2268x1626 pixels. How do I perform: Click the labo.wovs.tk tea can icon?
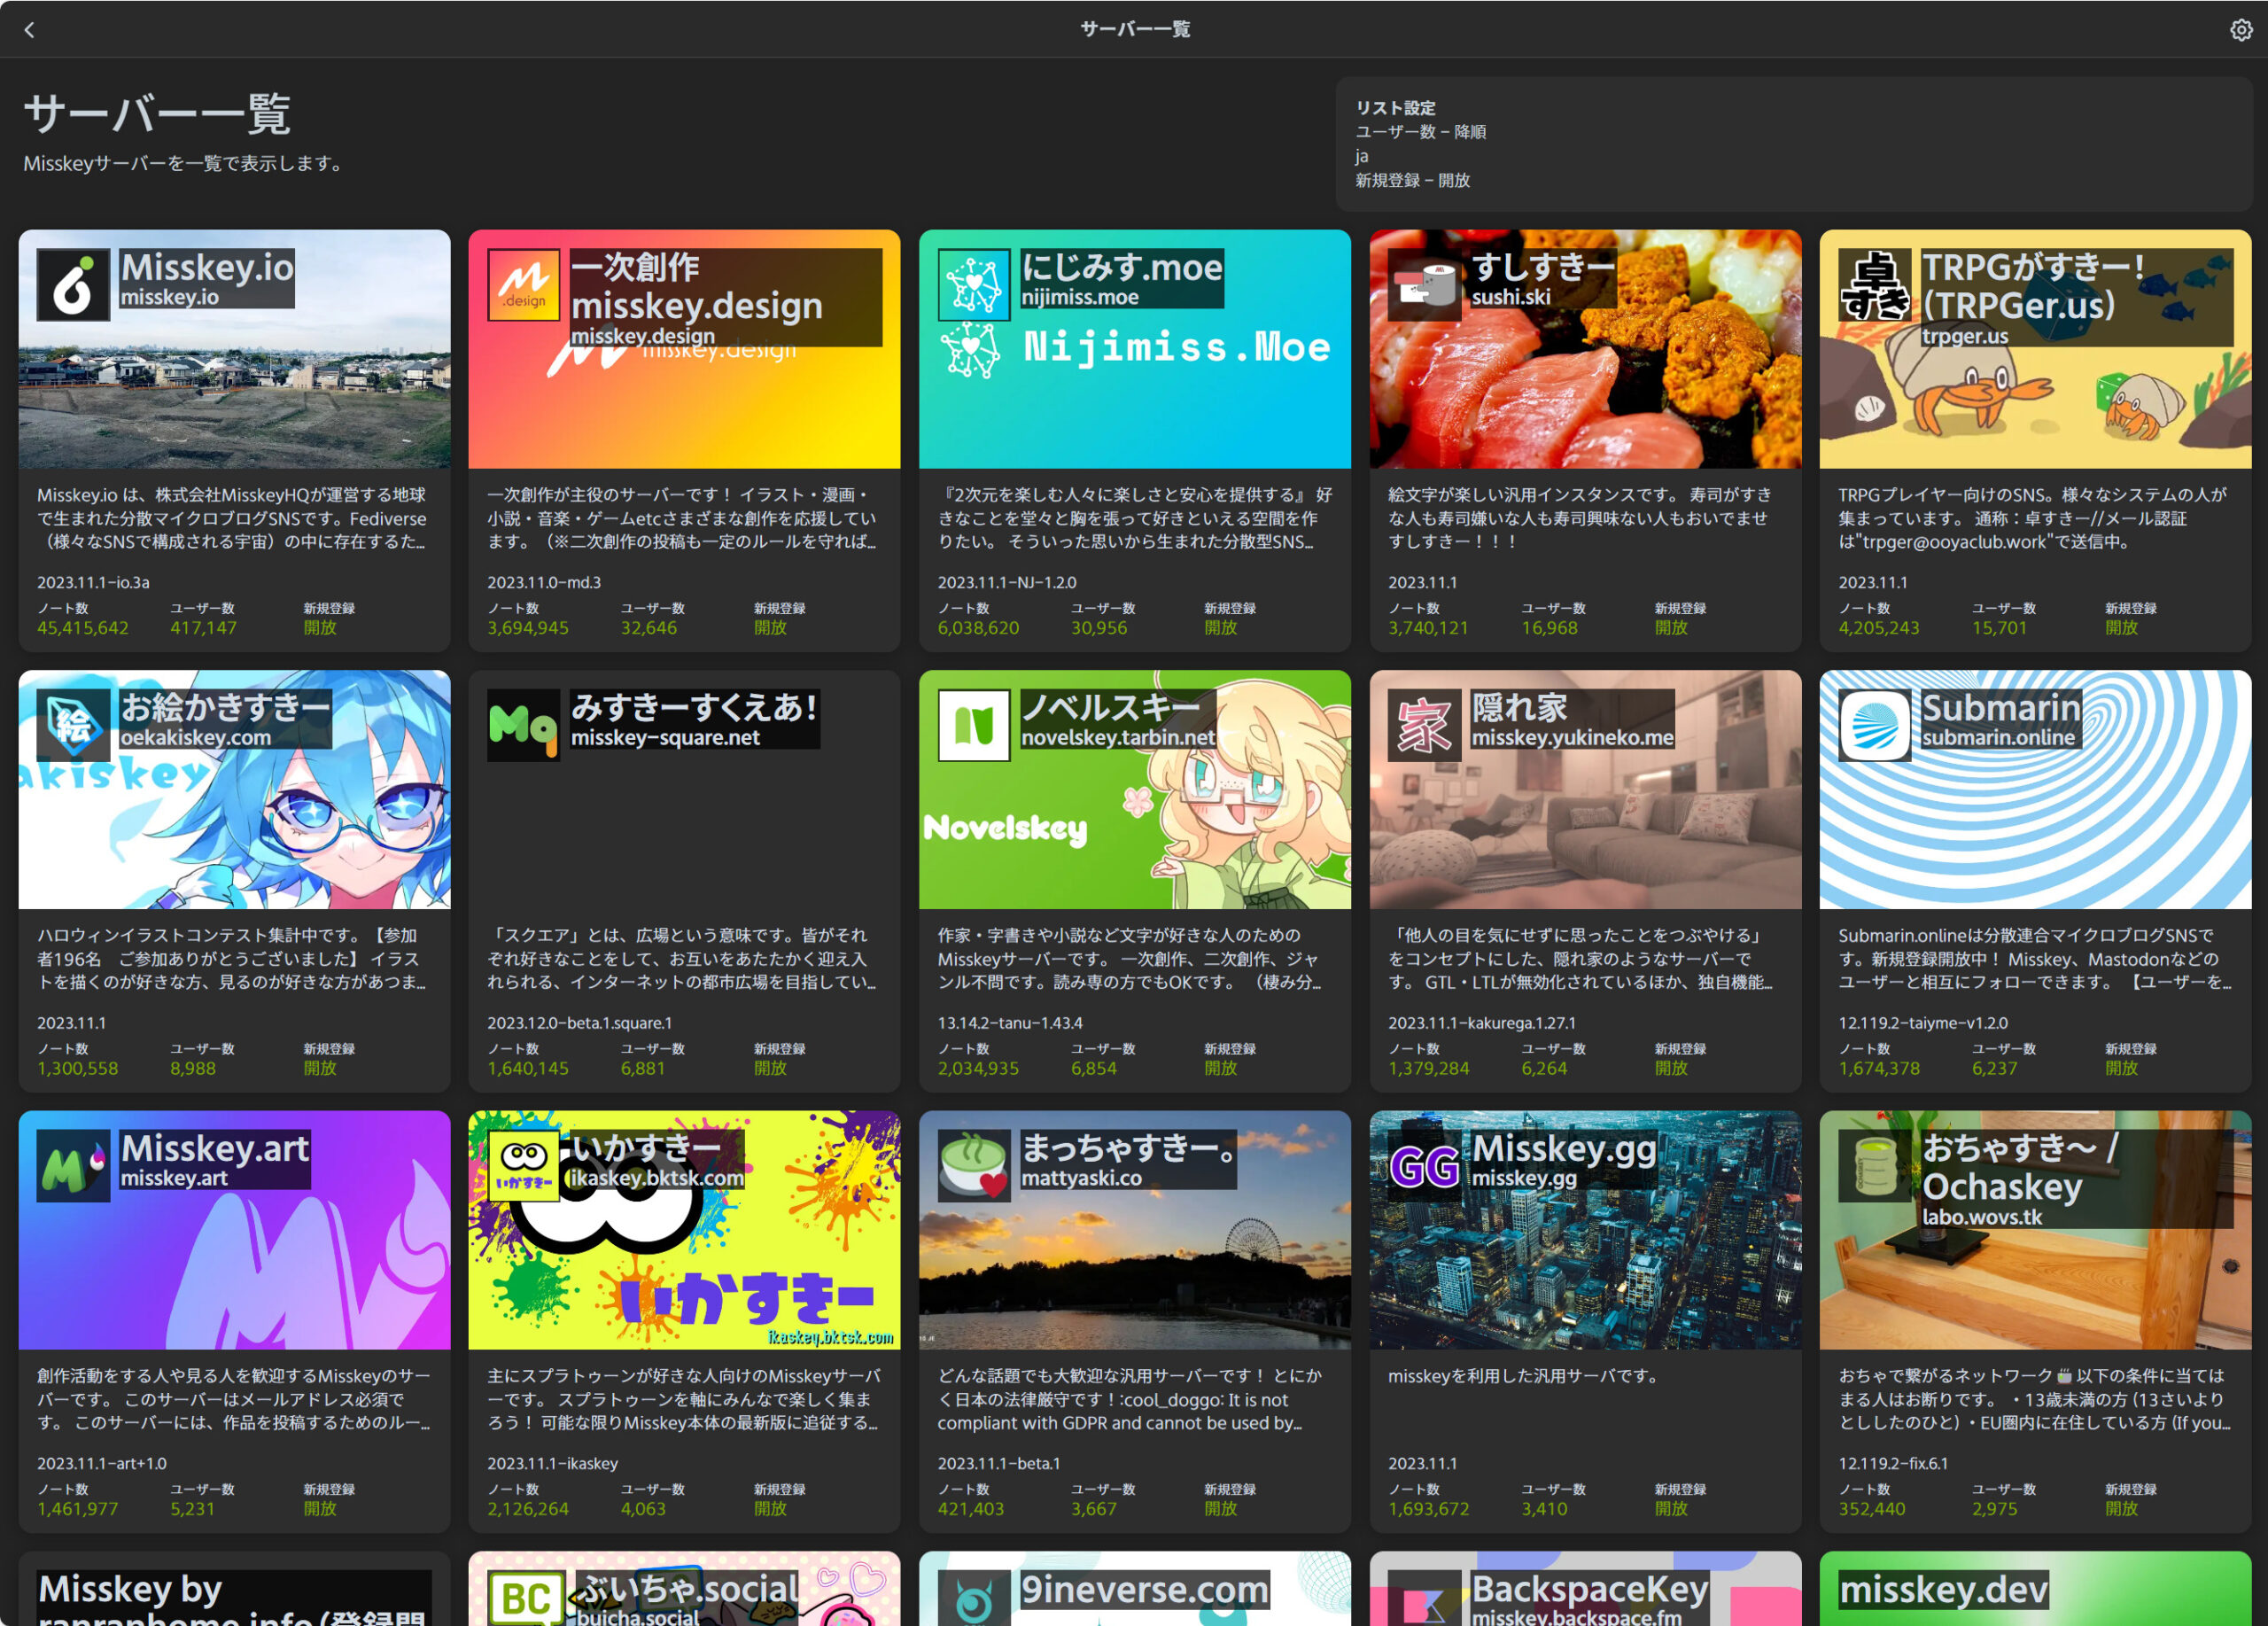pos(1875,1166)
